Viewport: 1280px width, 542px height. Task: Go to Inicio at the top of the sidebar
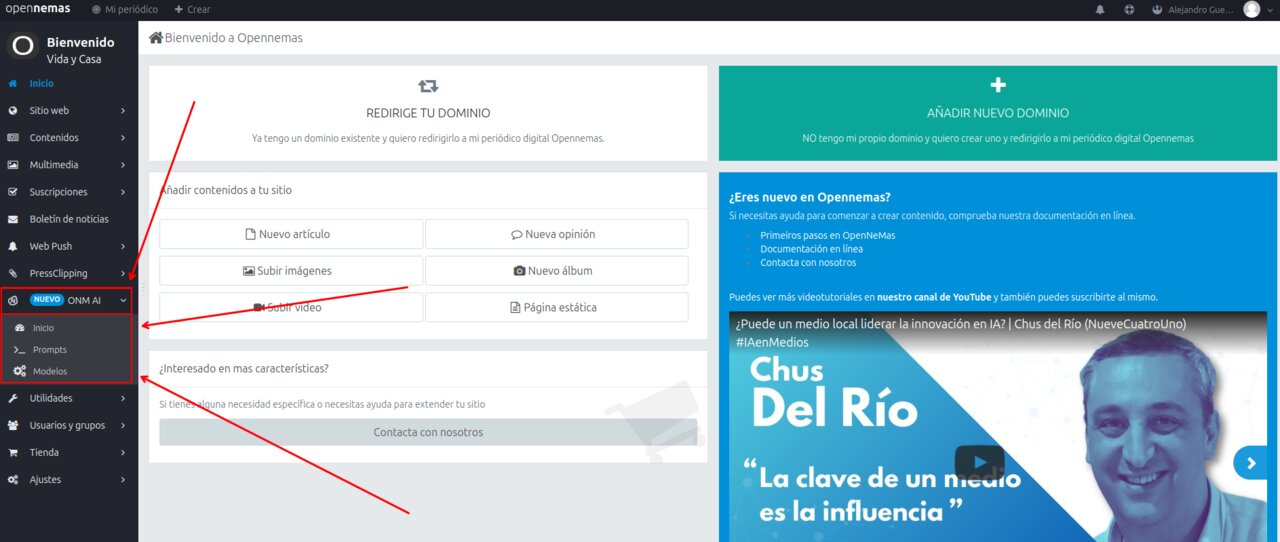[x=41, y=84]
